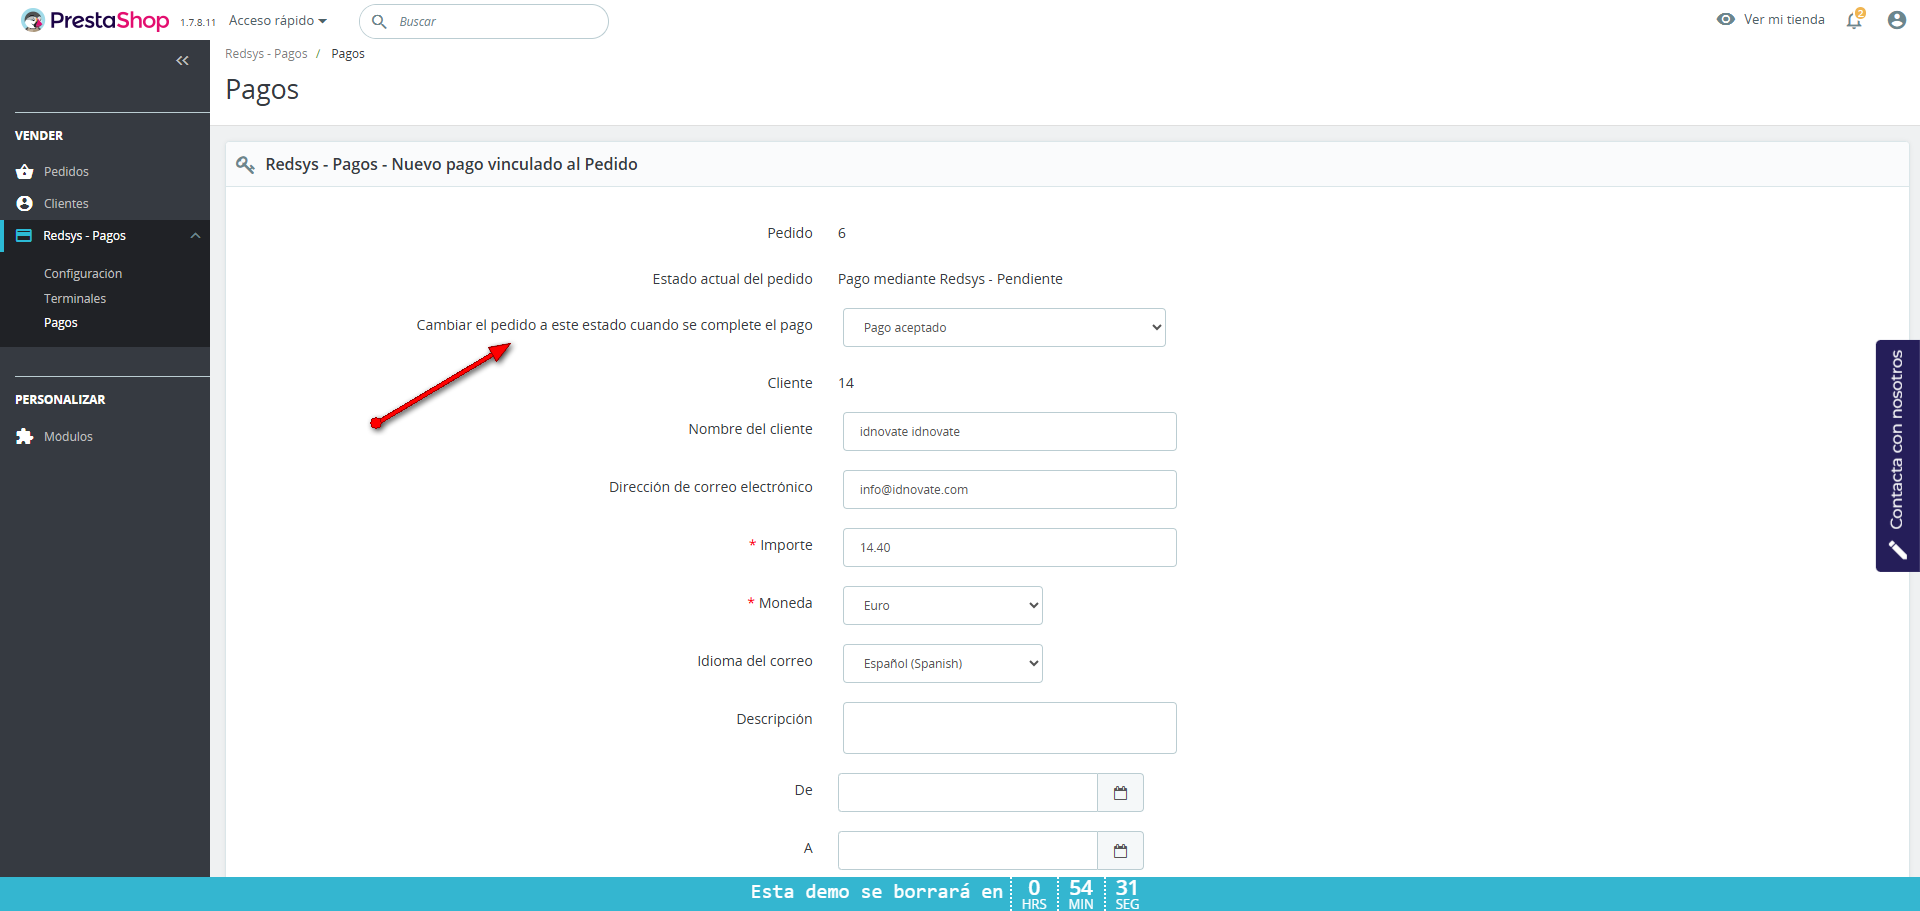Screen dimensions: 1920x911
Task: Click the Descripción text area
Action: 1010,728
